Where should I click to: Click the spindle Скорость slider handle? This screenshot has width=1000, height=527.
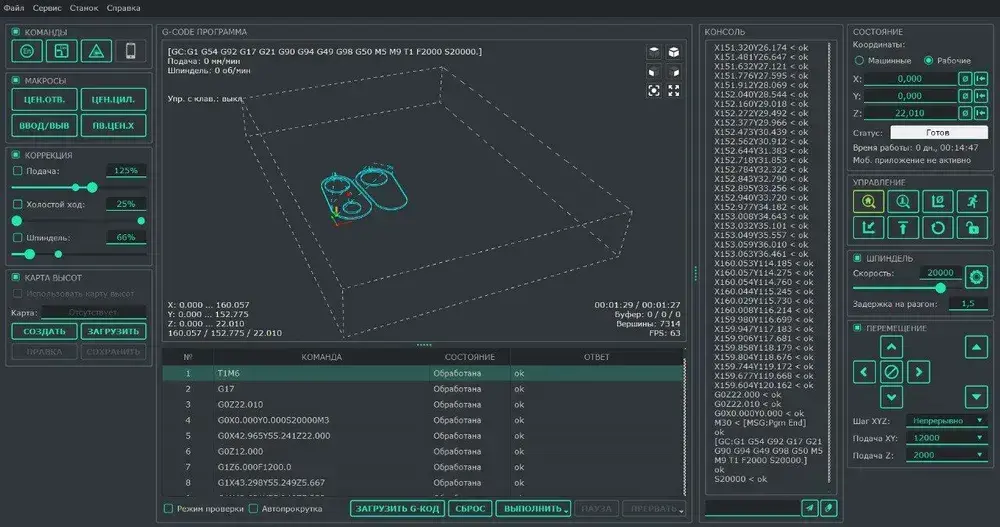pyautogui.click(x=942, y=287)
